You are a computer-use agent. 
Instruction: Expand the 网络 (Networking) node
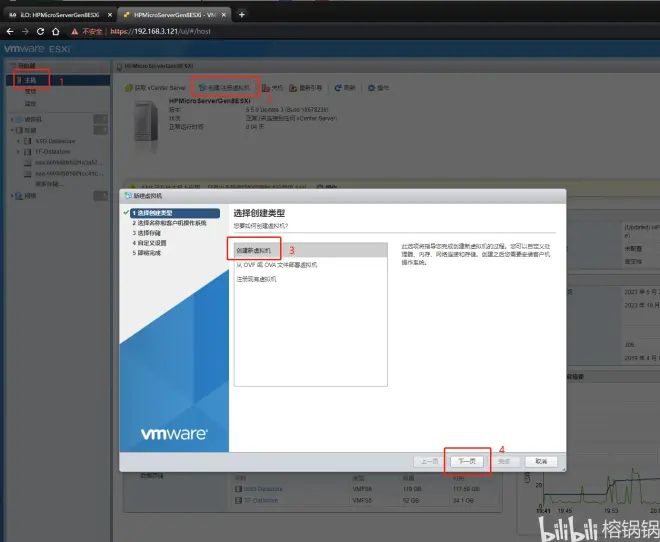click(12, 196)
